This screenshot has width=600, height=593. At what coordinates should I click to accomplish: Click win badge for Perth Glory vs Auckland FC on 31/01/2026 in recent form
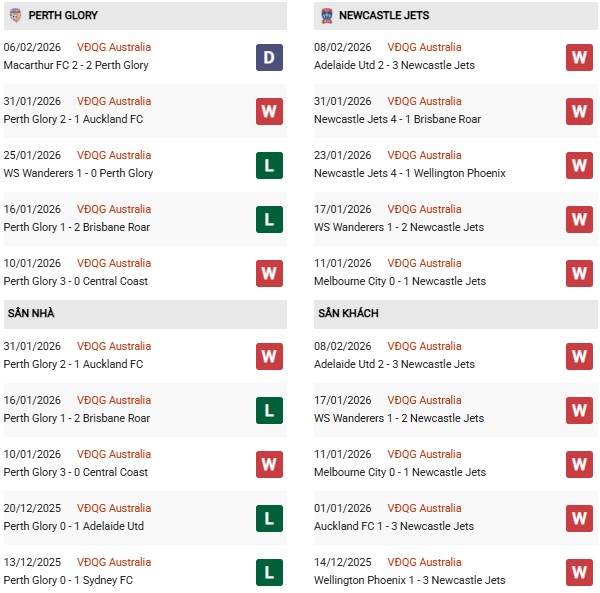tap(269, 111)
